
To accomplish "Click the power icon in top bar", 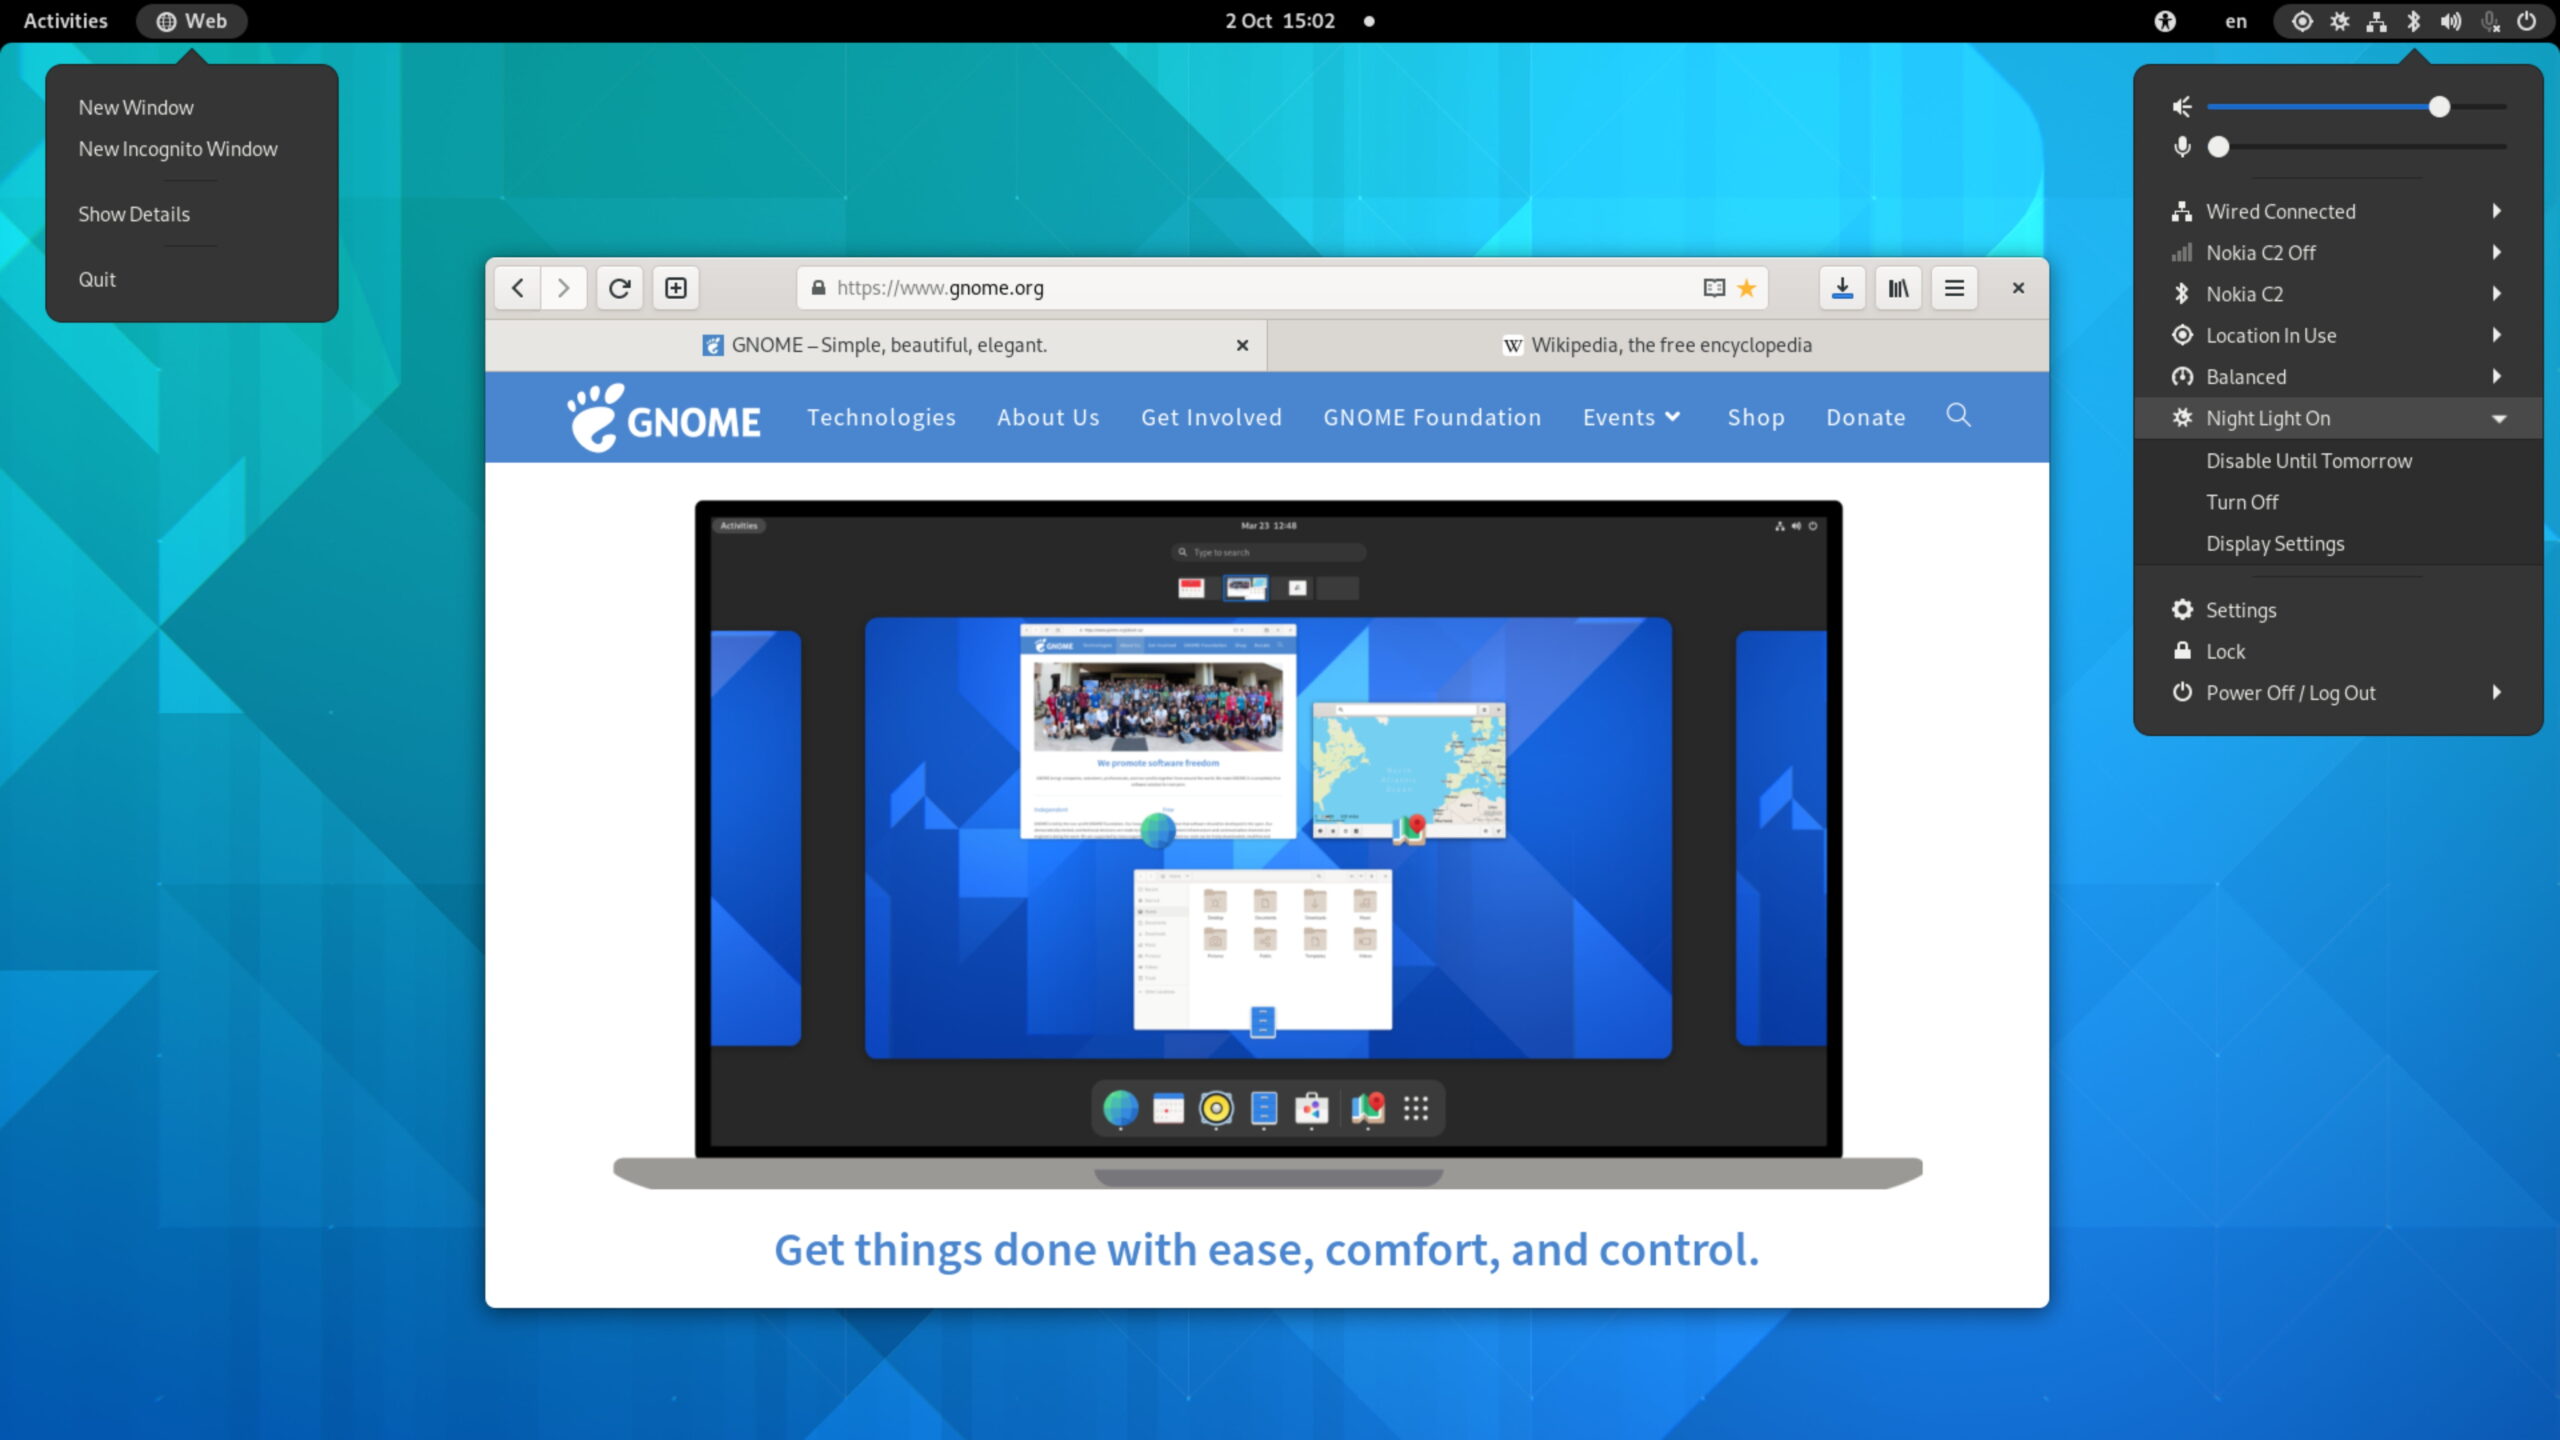I will point(2526,21).
